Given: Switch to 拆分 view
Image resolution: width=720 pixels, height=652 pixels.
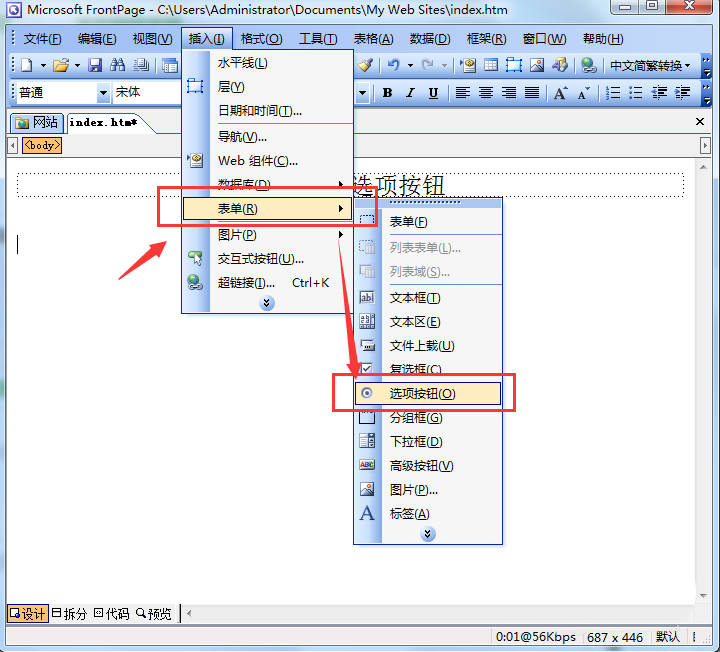Looking at the screenshot, I should click(69, 613).
